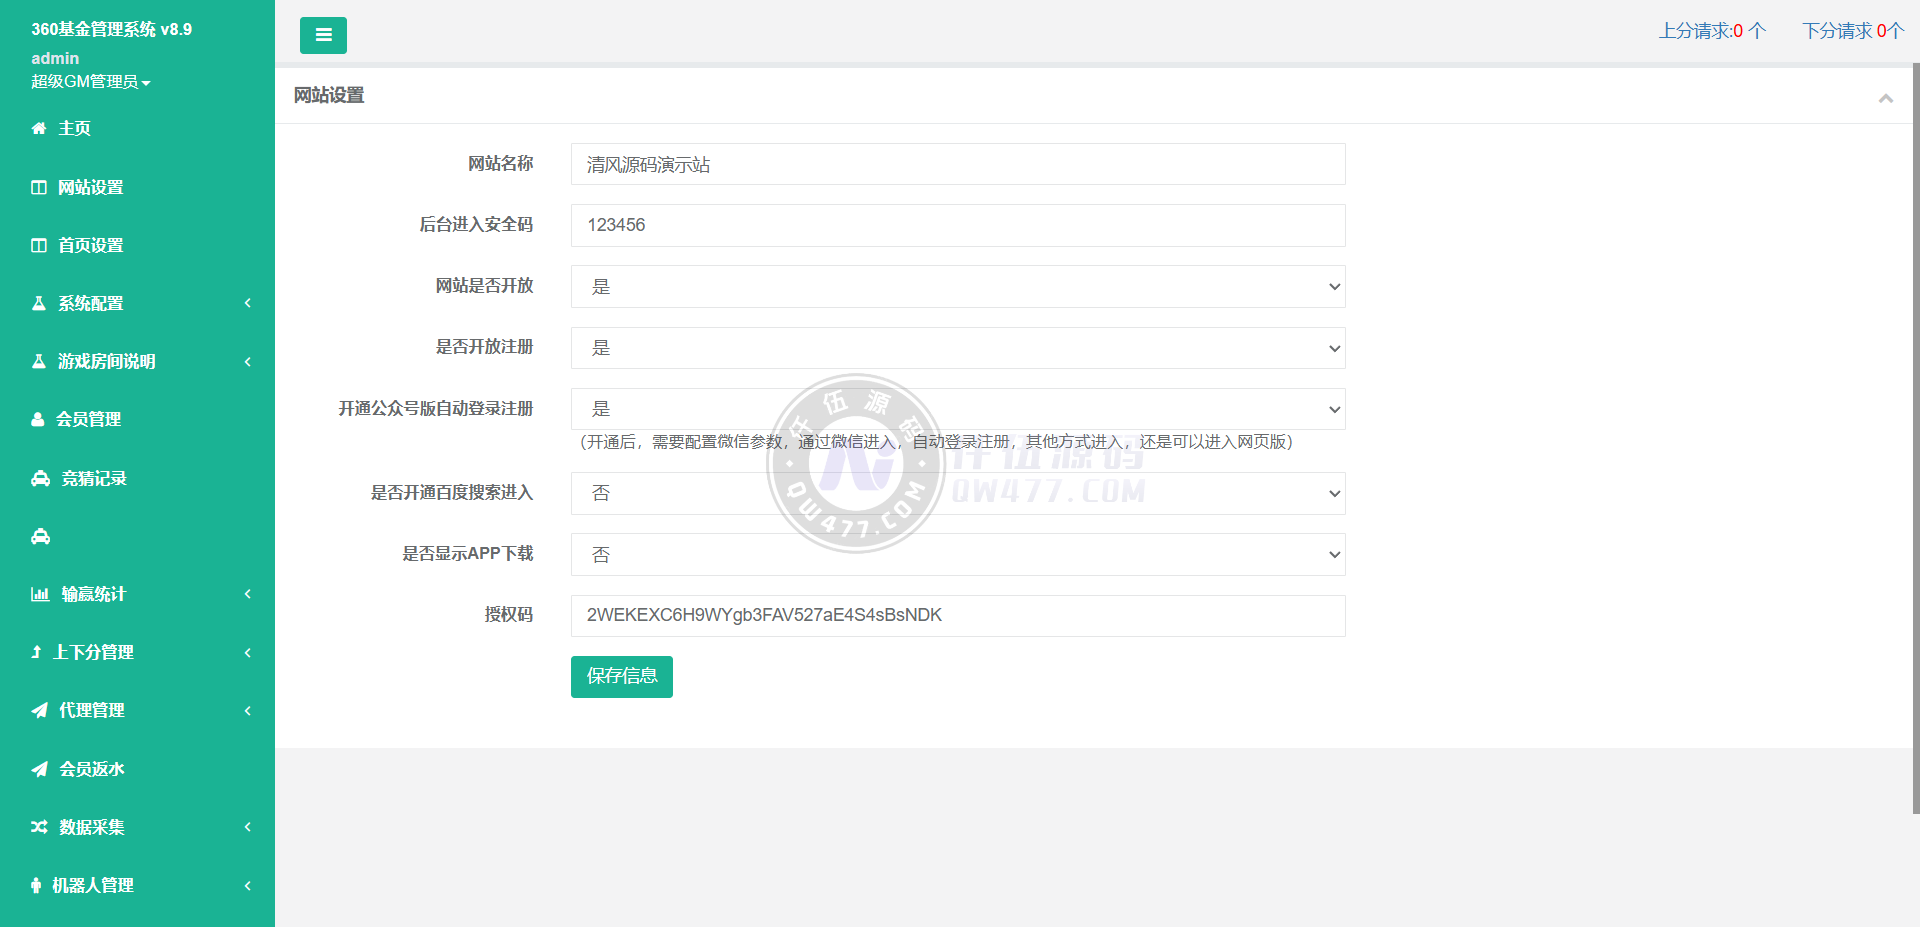Viewport: 1920px width, 927px height.
Task: Click the 保存信息 button
Action: click(621, 677)
